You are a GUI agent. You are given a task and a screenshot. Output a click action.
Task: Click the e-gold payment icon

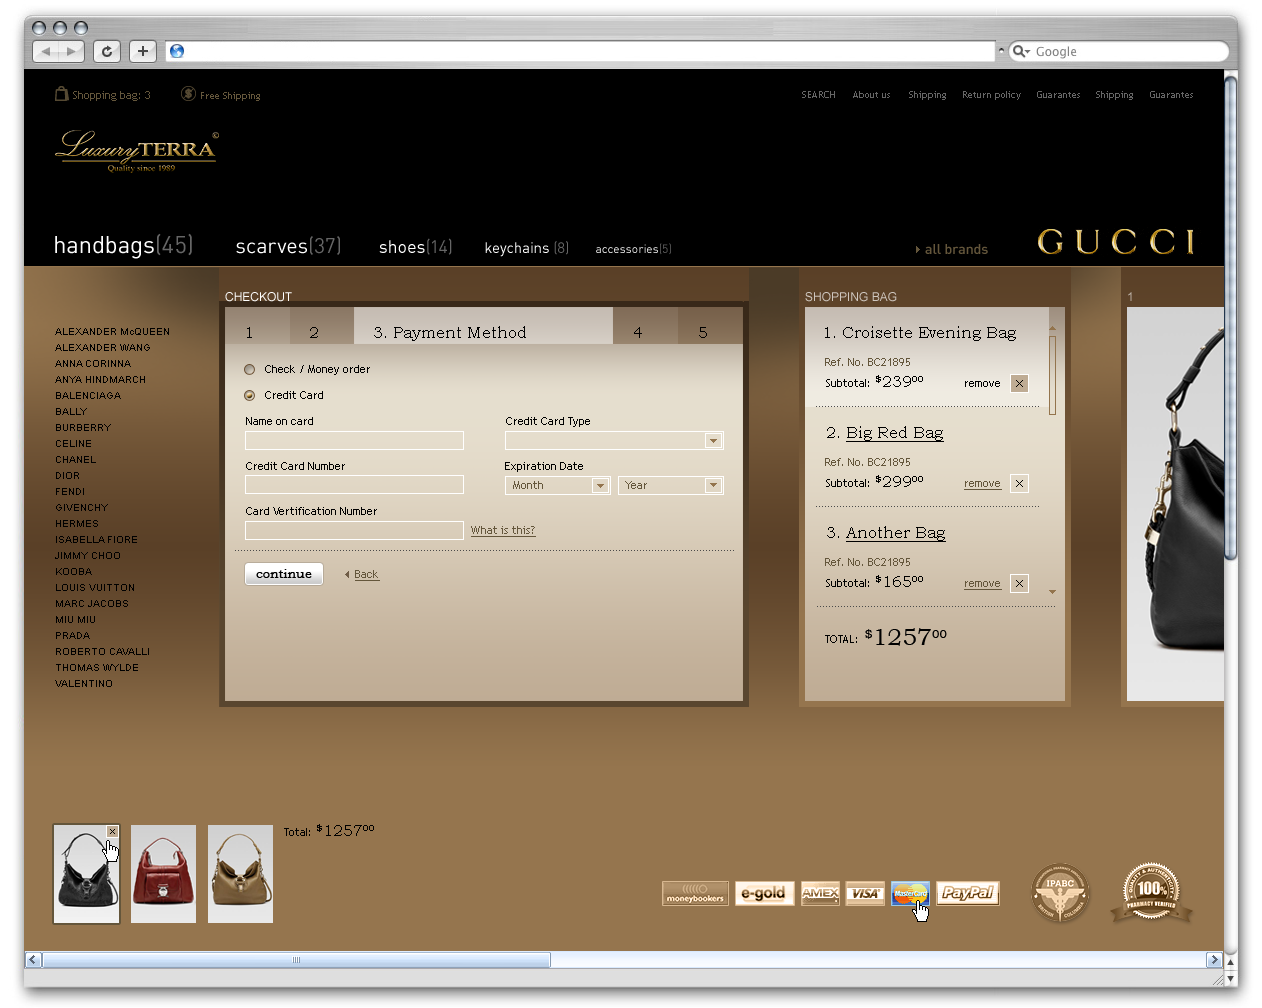coord(764,893)
